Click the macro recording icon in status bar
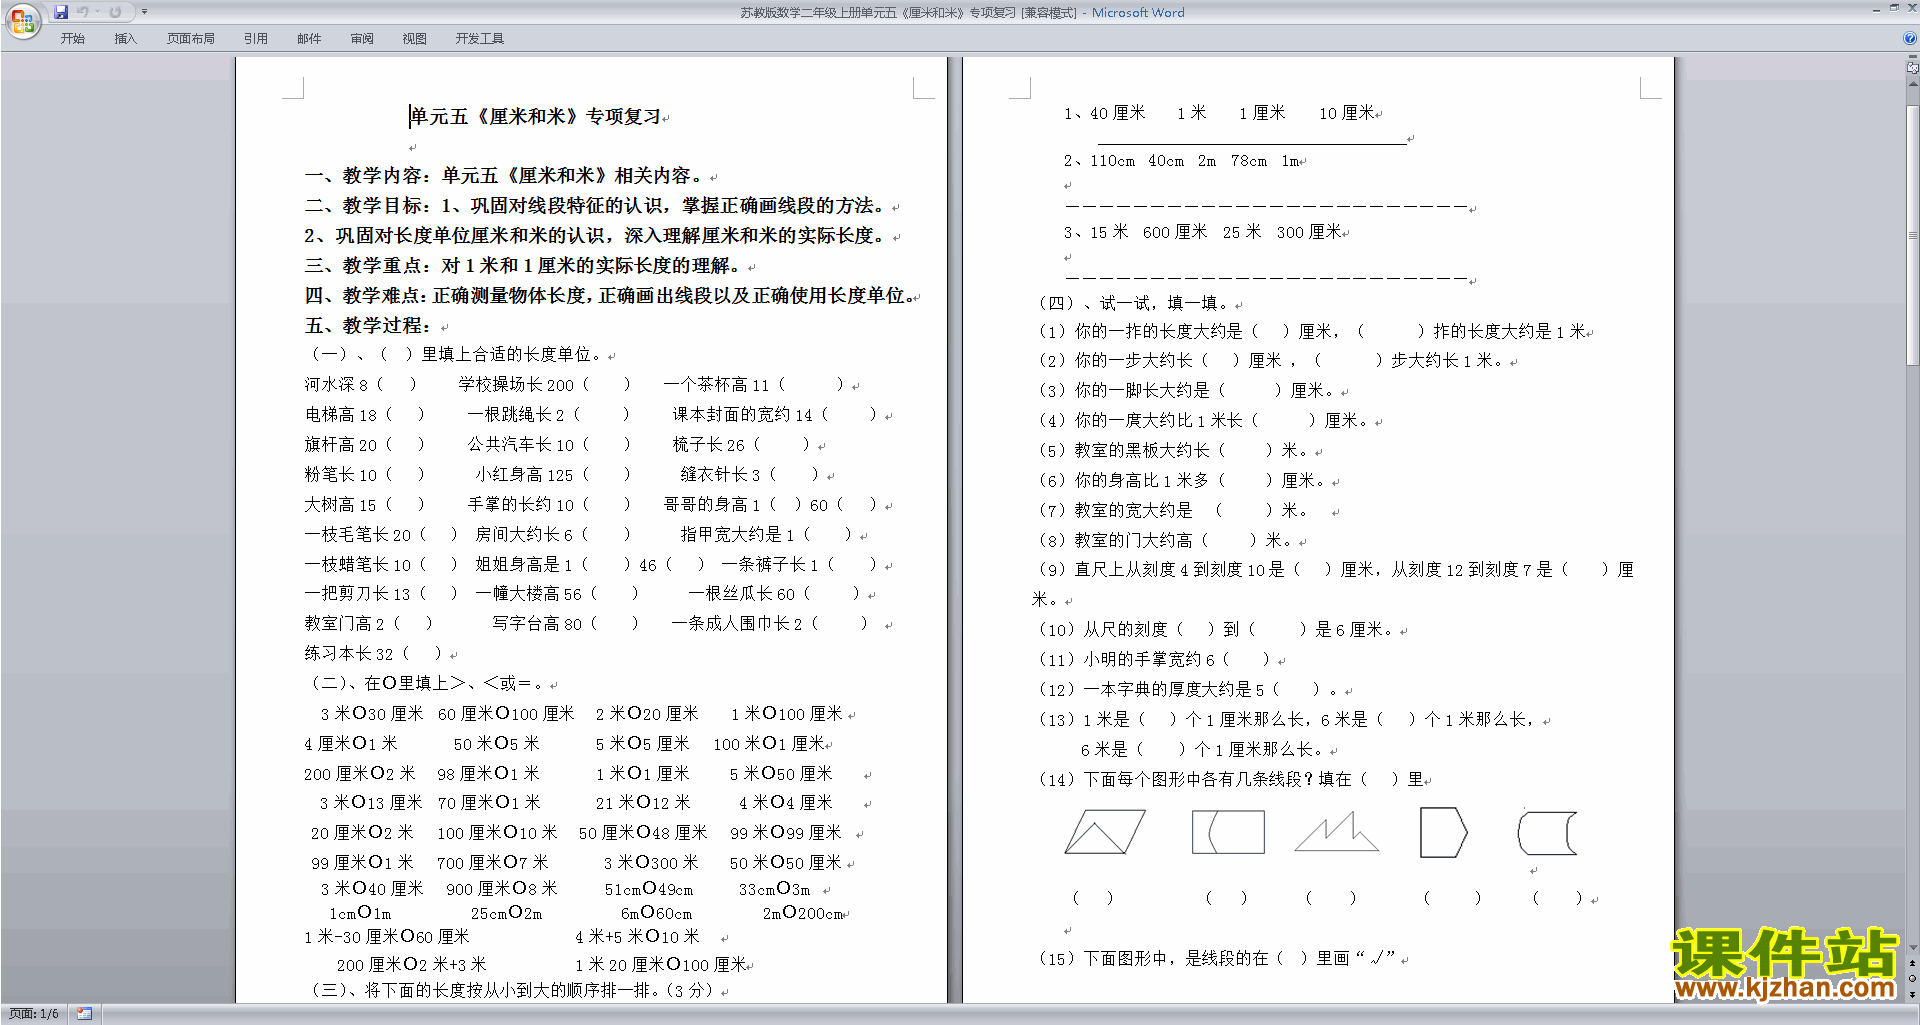Image resolution: width=1920 pixels, height=1025 pixels. pos(85,1014)
